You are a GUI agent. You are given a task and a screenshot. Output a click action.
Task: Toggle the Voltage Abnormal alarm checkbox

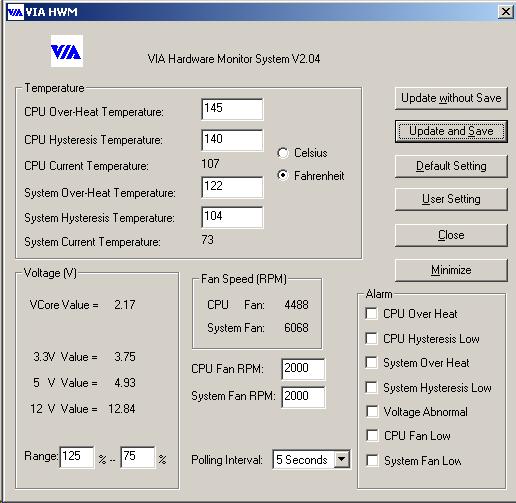(372, 411)
